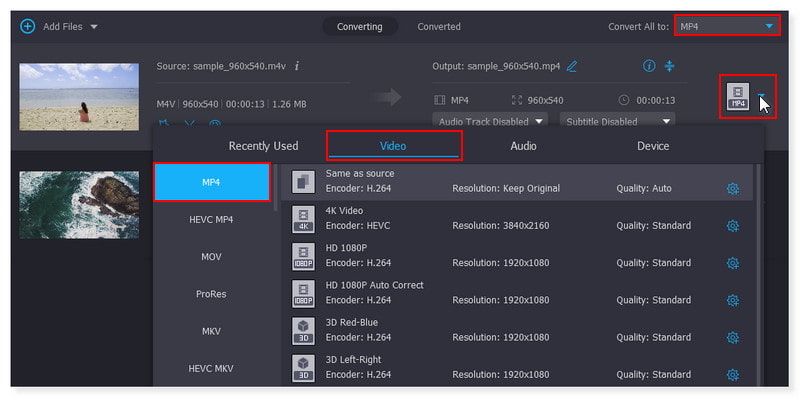Image resolution: width=800 pixels, height=398 pixels.
Task: Open the MP4 output format icon button
Action: click(x=738, y=96)
